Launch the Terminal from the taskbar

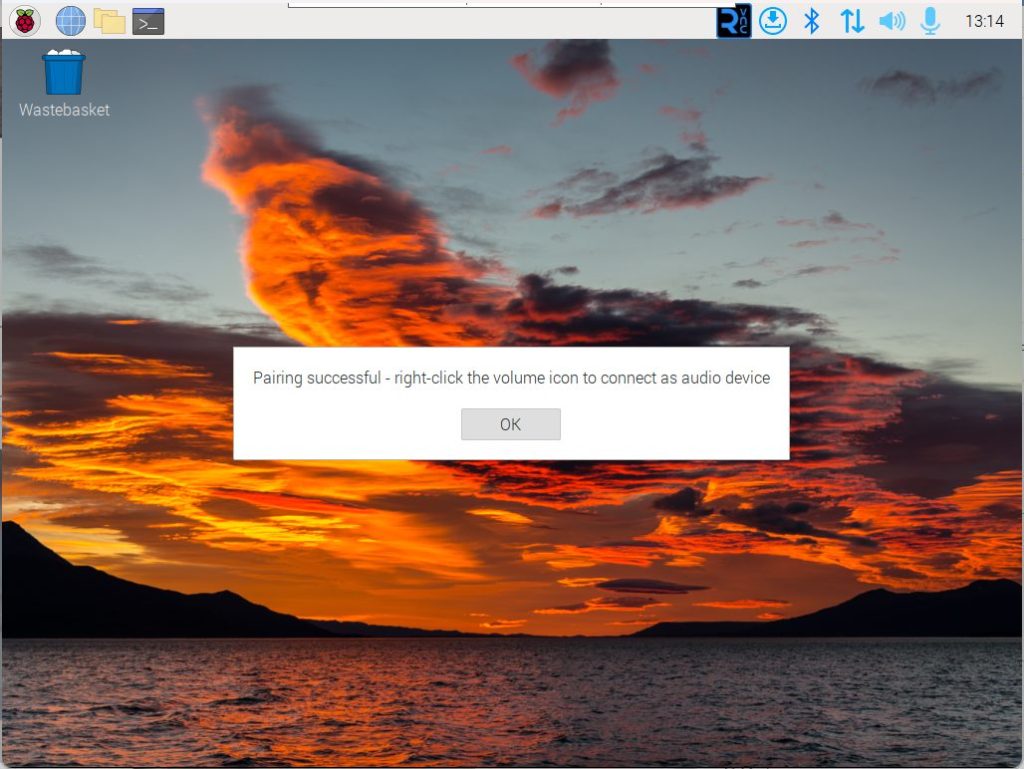(148, 21)
